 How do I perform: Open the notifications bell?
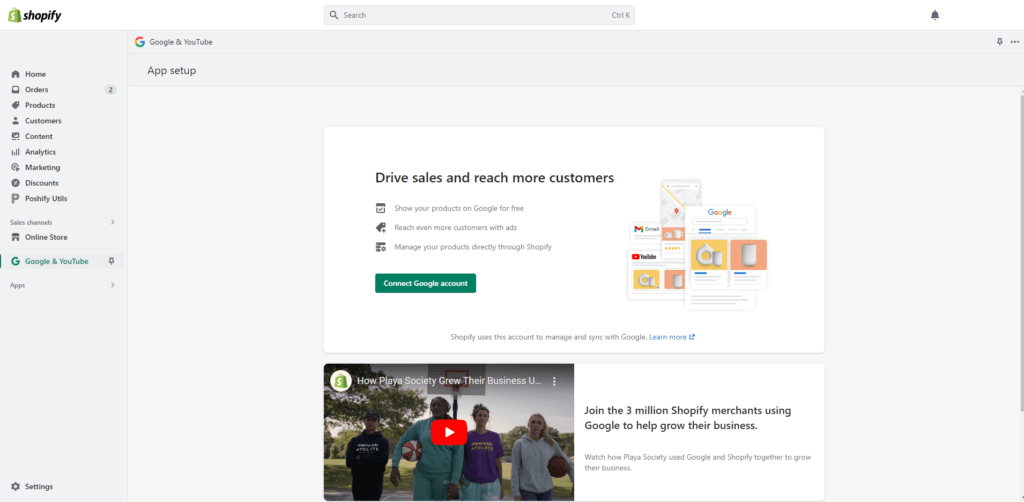[x=935, y=15]
